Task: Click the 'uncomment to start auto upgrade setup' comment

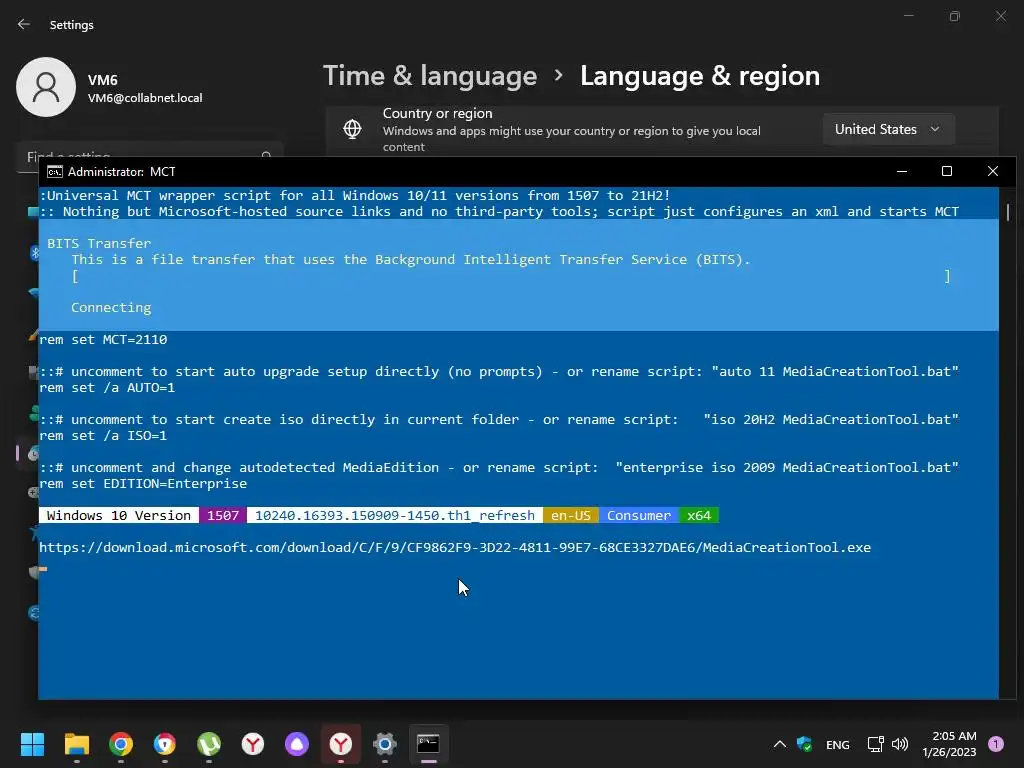Action: click(500, 372)
